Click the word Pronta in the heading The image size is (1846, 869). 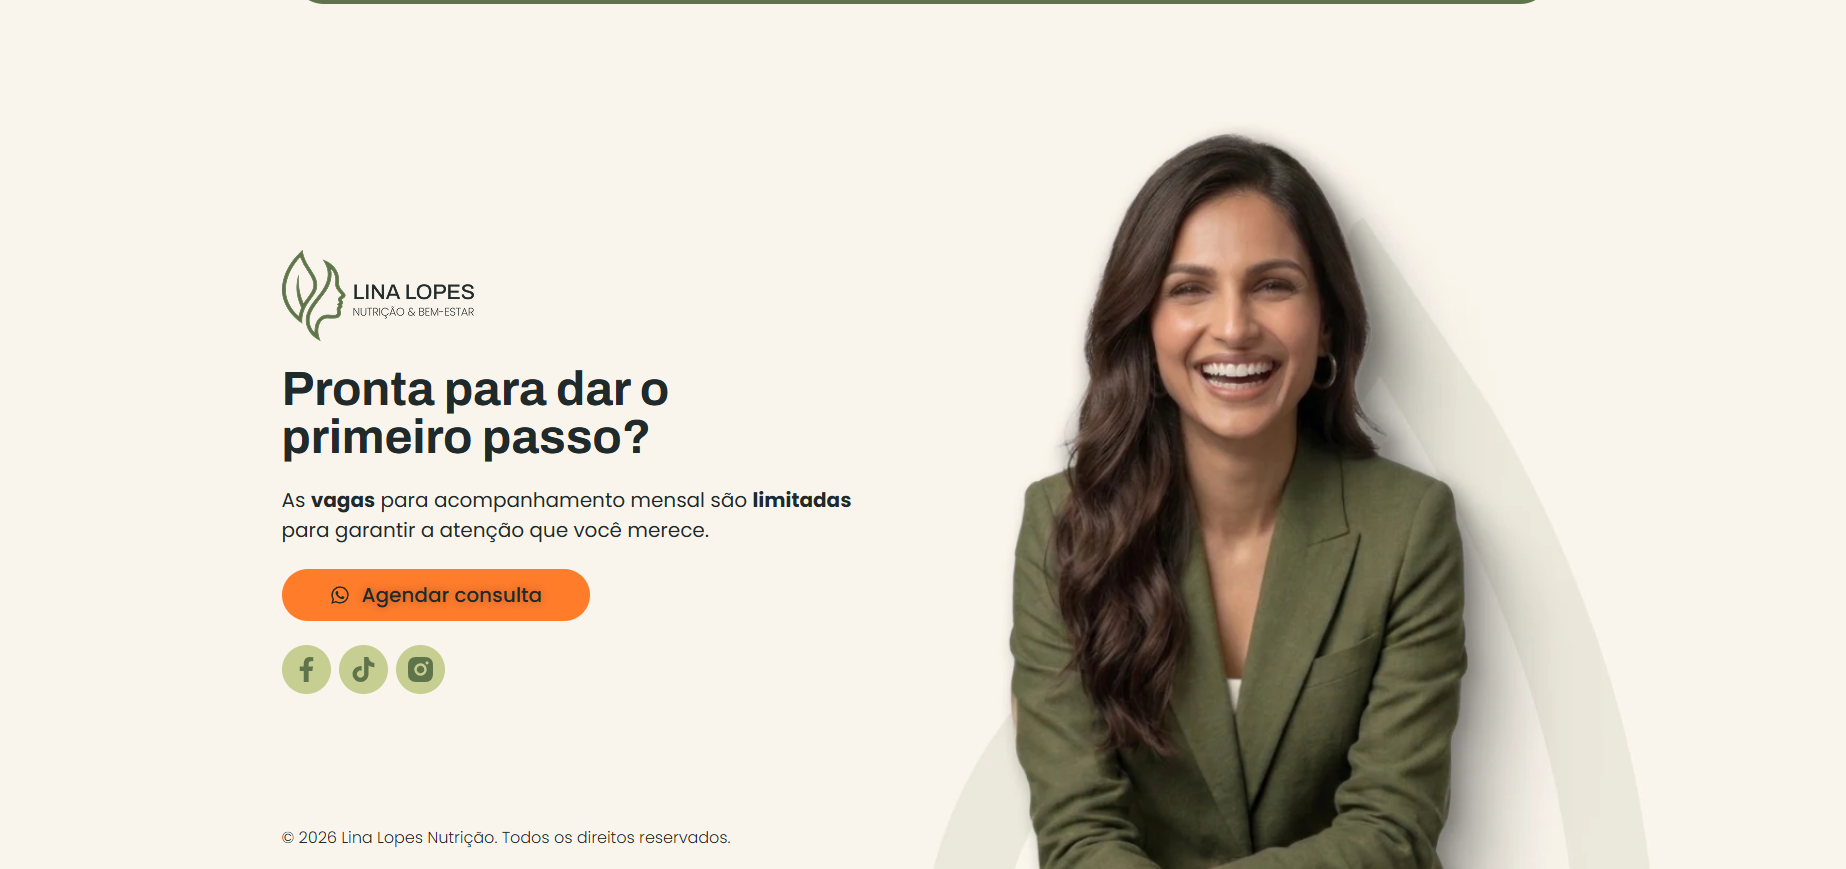pos(358,389)
